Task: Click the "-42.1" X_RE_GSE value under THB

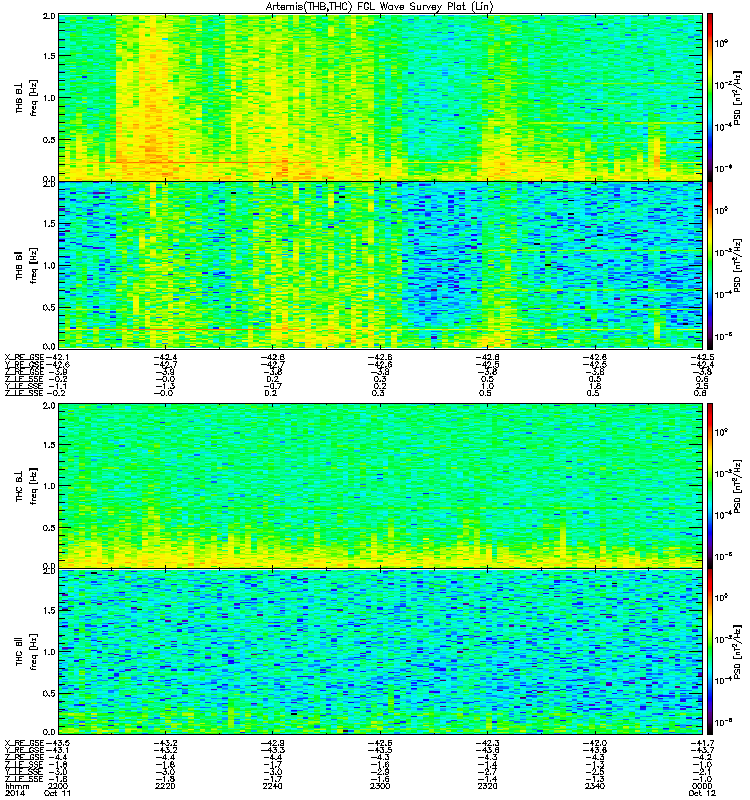Action: point(58,357)
